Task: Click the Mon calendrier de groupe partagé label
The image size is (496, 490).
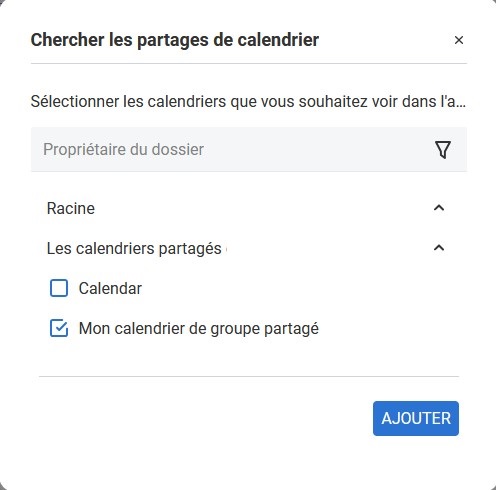Action: (199, 329)
